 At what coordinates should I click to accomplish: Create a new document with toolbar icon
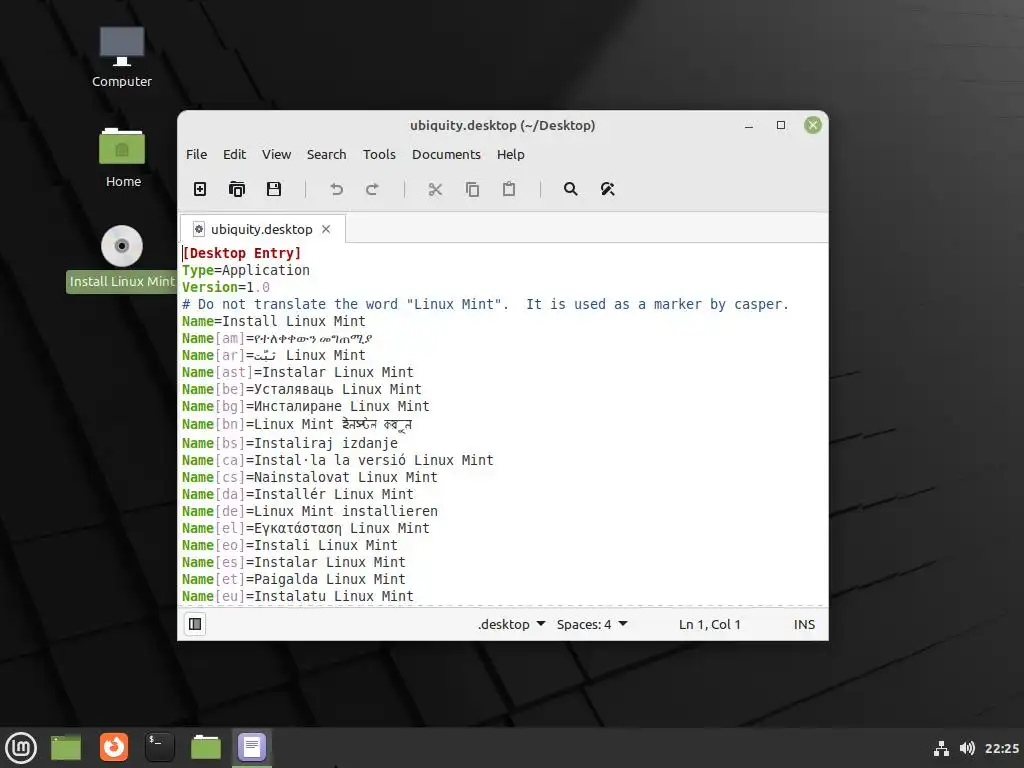click(x=200, y=189)
